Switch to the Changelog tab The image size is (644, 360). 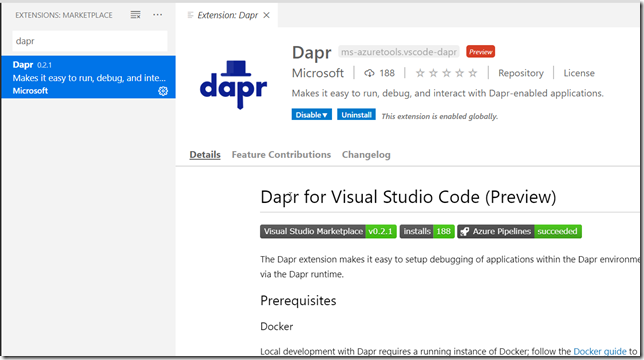point(366,155)
